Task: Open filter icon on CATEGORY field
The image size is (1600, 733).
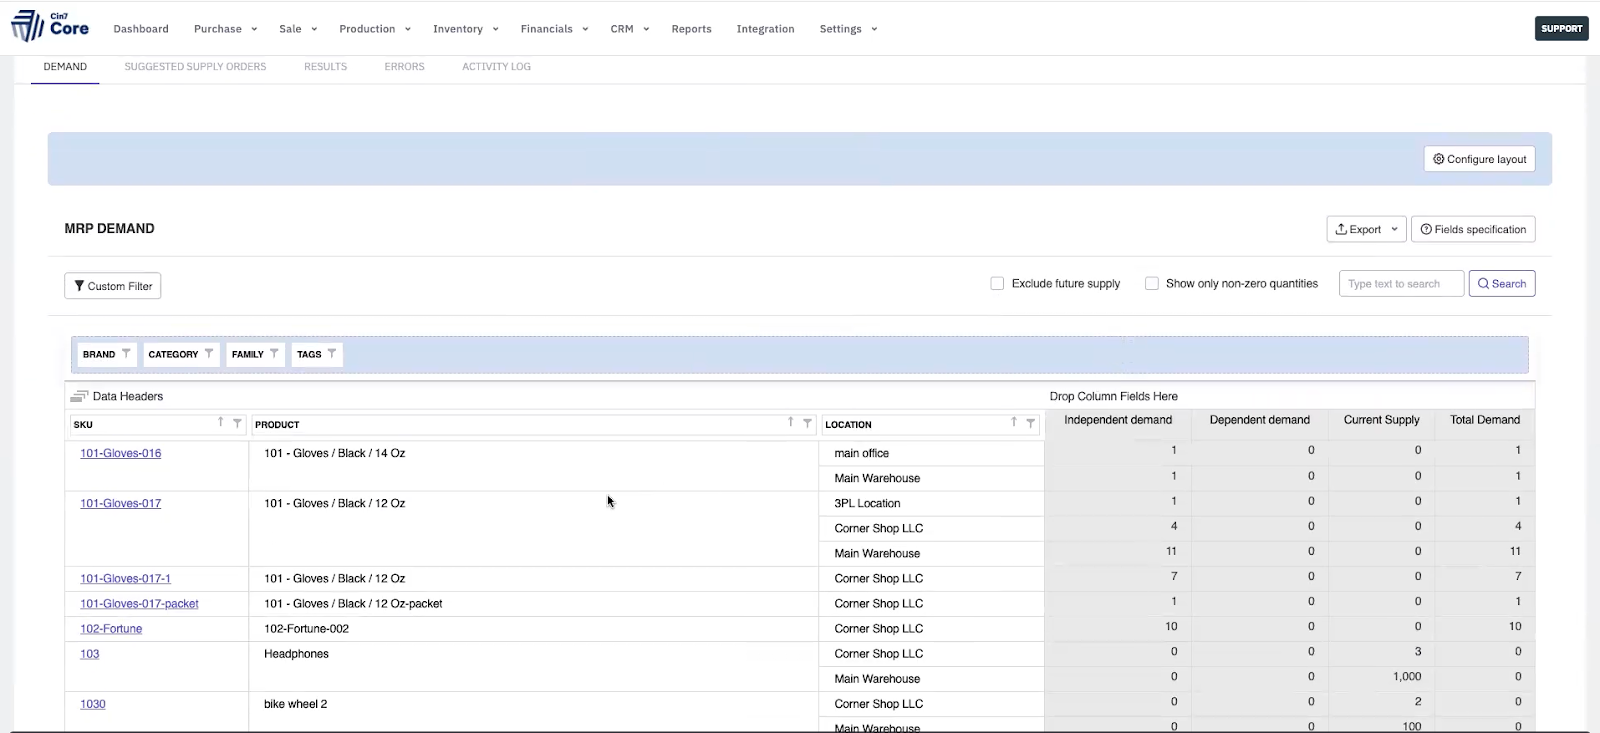Action: tap(209, 354)
